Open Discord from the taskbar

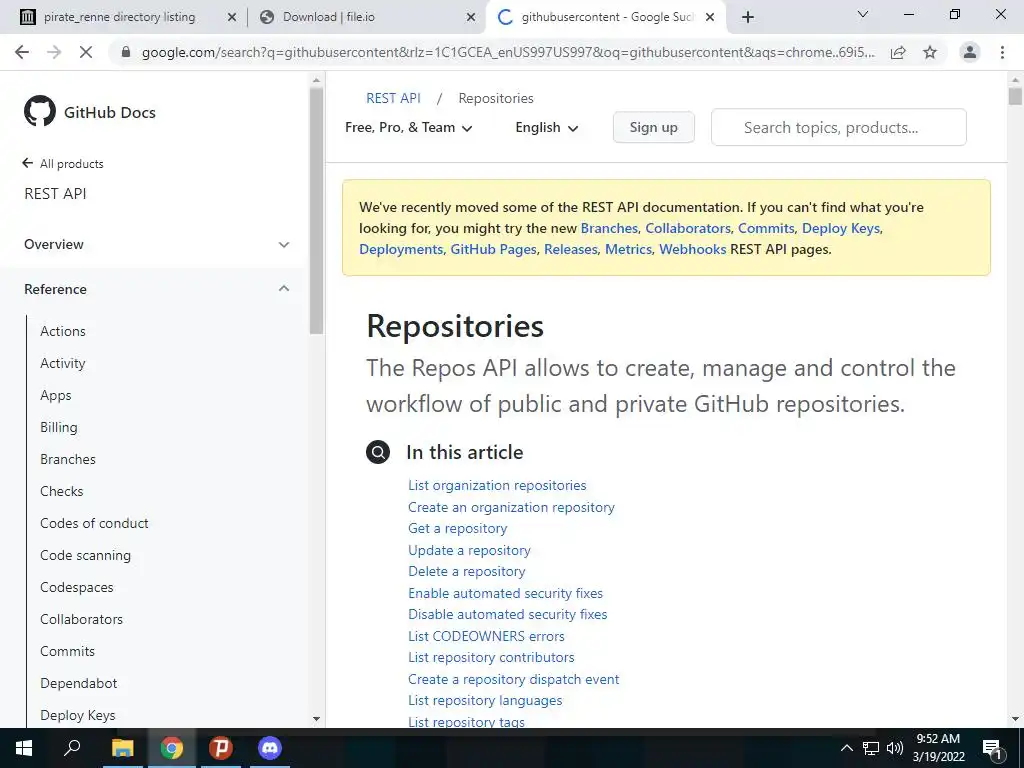(x=269, y=748)
